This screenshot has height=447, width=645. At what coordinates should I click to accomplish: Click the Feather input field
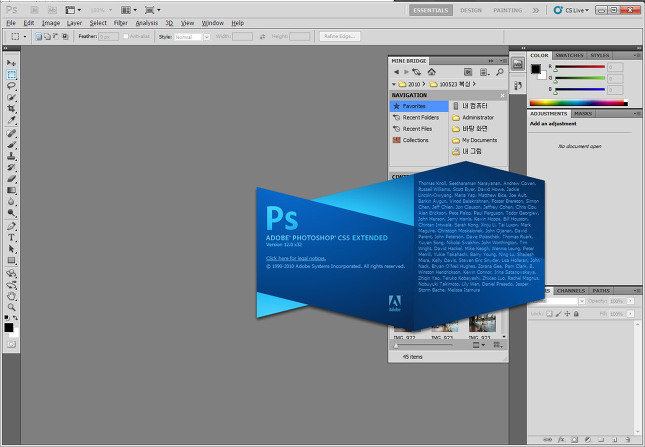click(x=108, y=37)
